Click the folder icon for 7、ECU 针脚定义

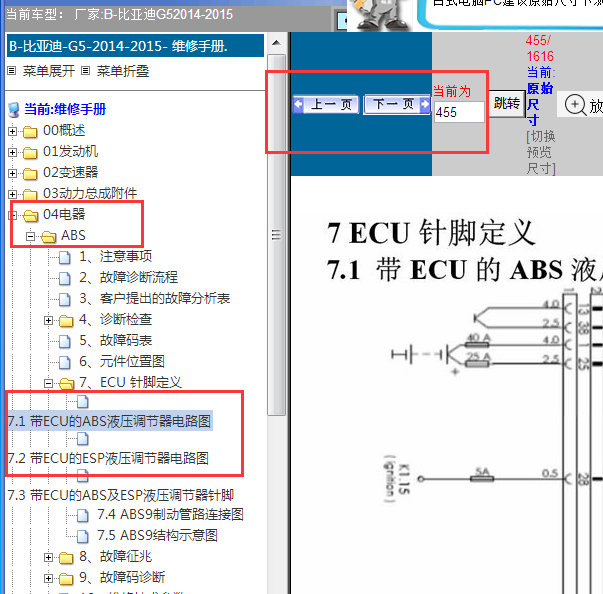[67, 383]
